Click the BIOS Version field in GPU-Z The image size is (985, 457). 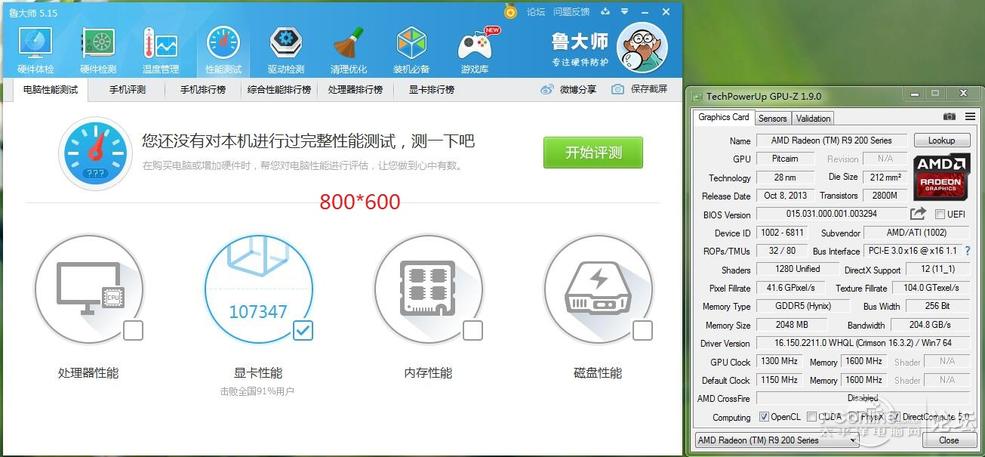(832, 214)
